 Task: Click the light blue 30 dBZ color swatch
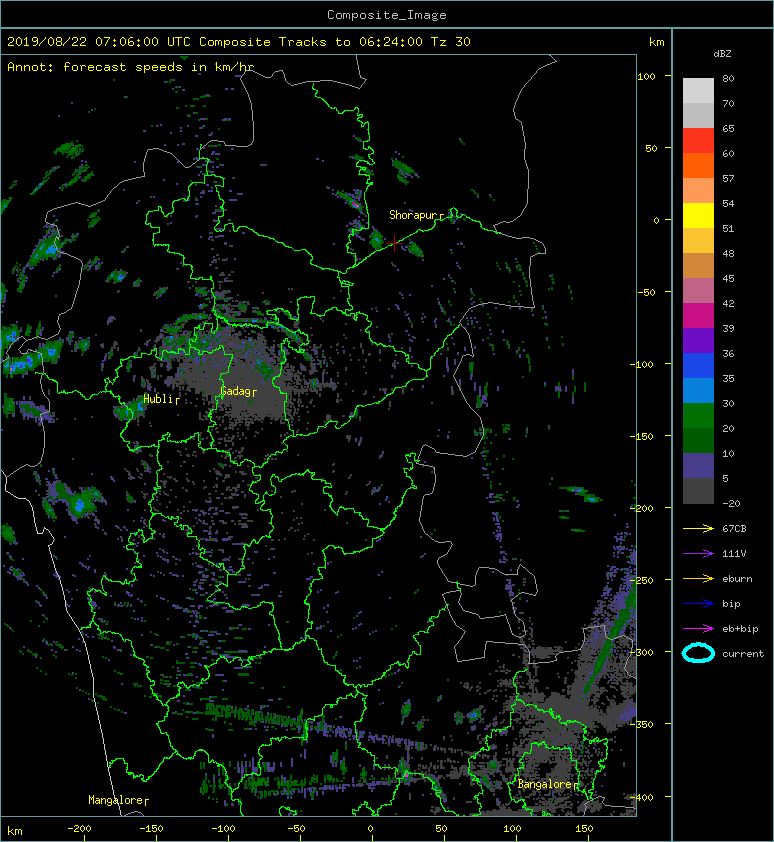[x=698, y=390]
